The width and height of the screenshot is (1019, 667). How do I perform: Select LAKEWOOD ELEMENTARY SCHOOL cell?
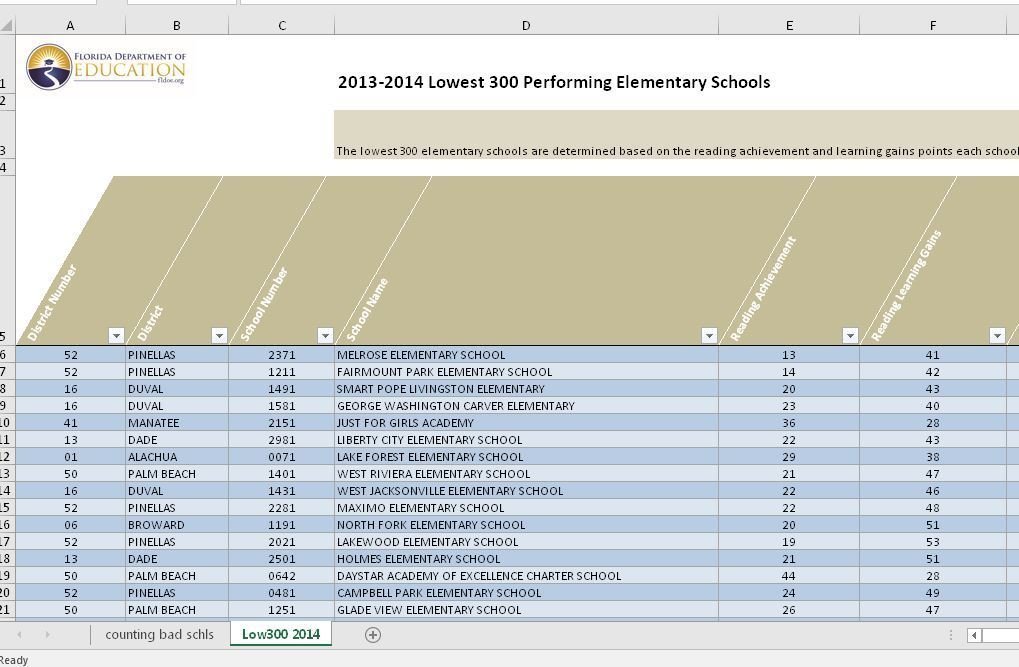click(x=526, y=542)
